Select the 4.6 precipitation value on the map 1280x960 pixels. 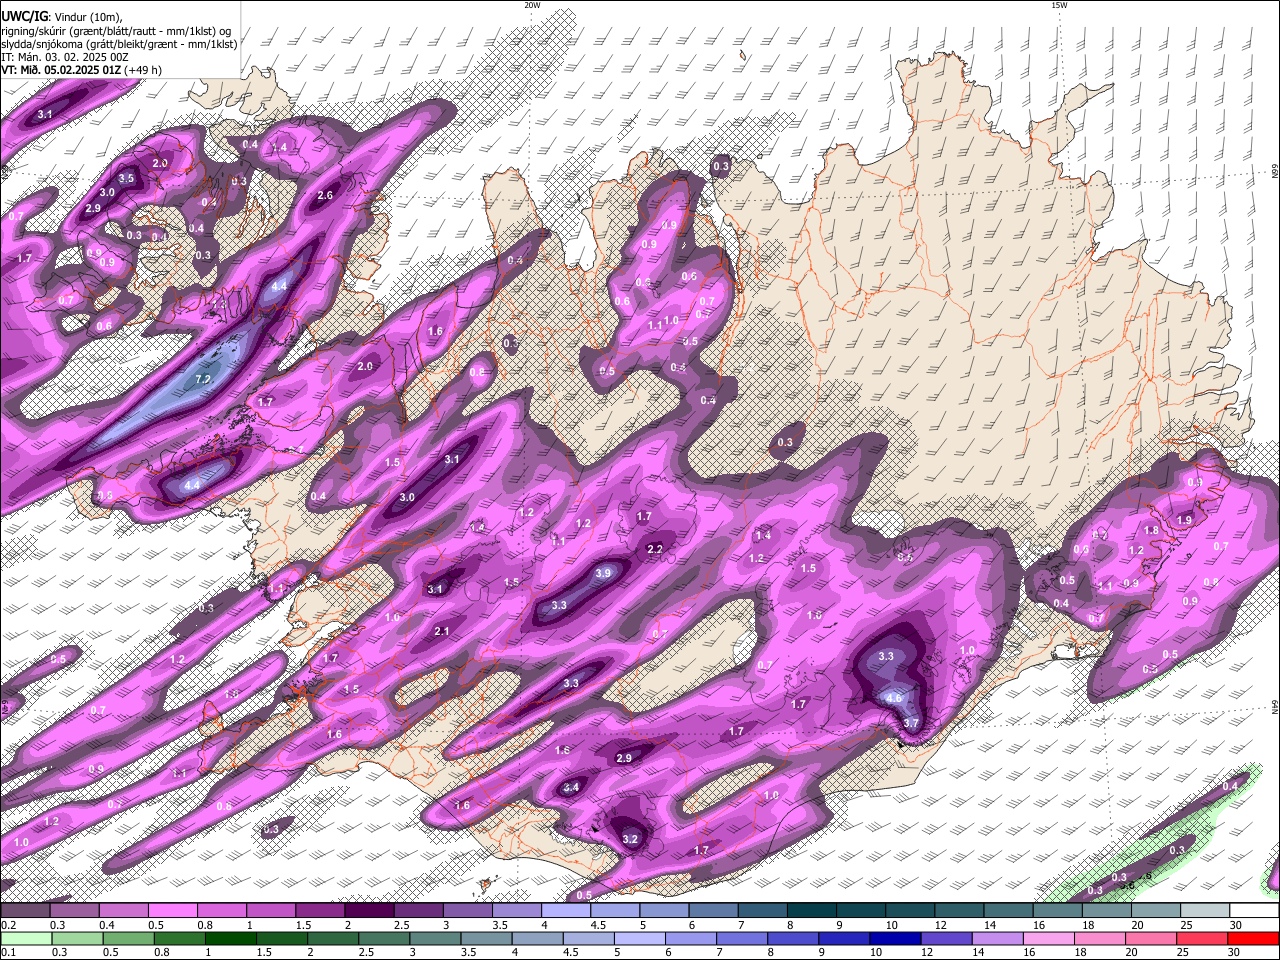pos(894,698)
